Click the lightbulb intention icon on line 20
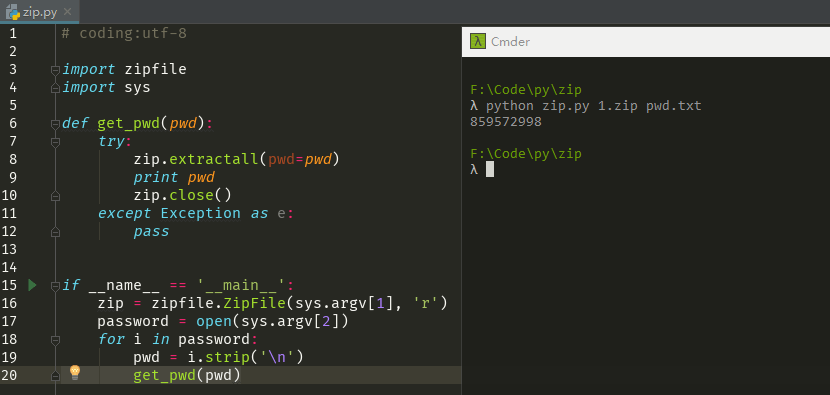The image size is (830, 395). click(x=75, y=373)
